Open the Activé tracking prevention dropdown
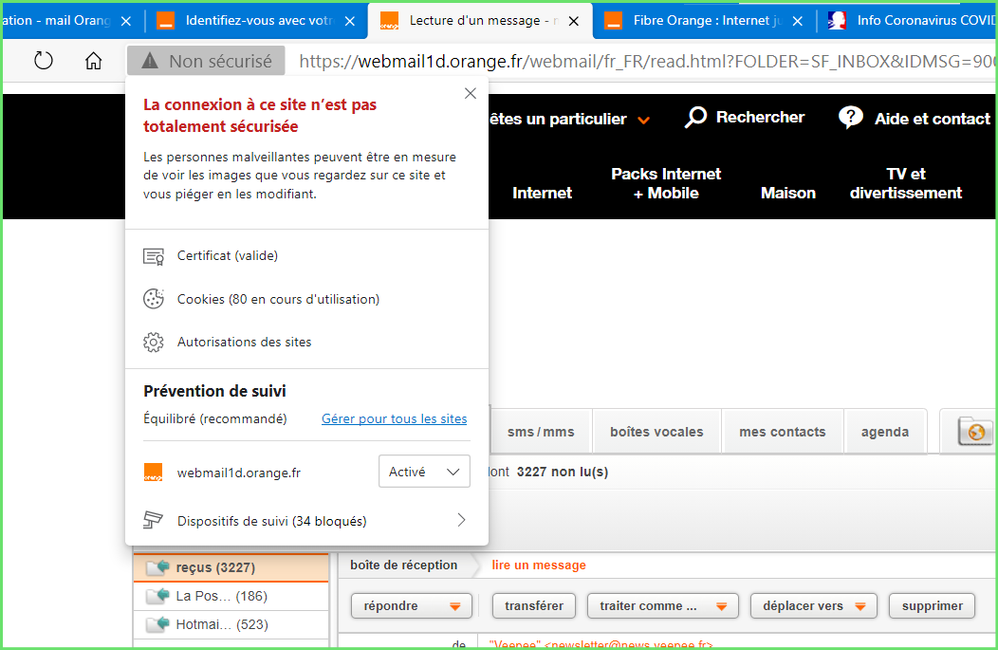 (x=424, y=472)
